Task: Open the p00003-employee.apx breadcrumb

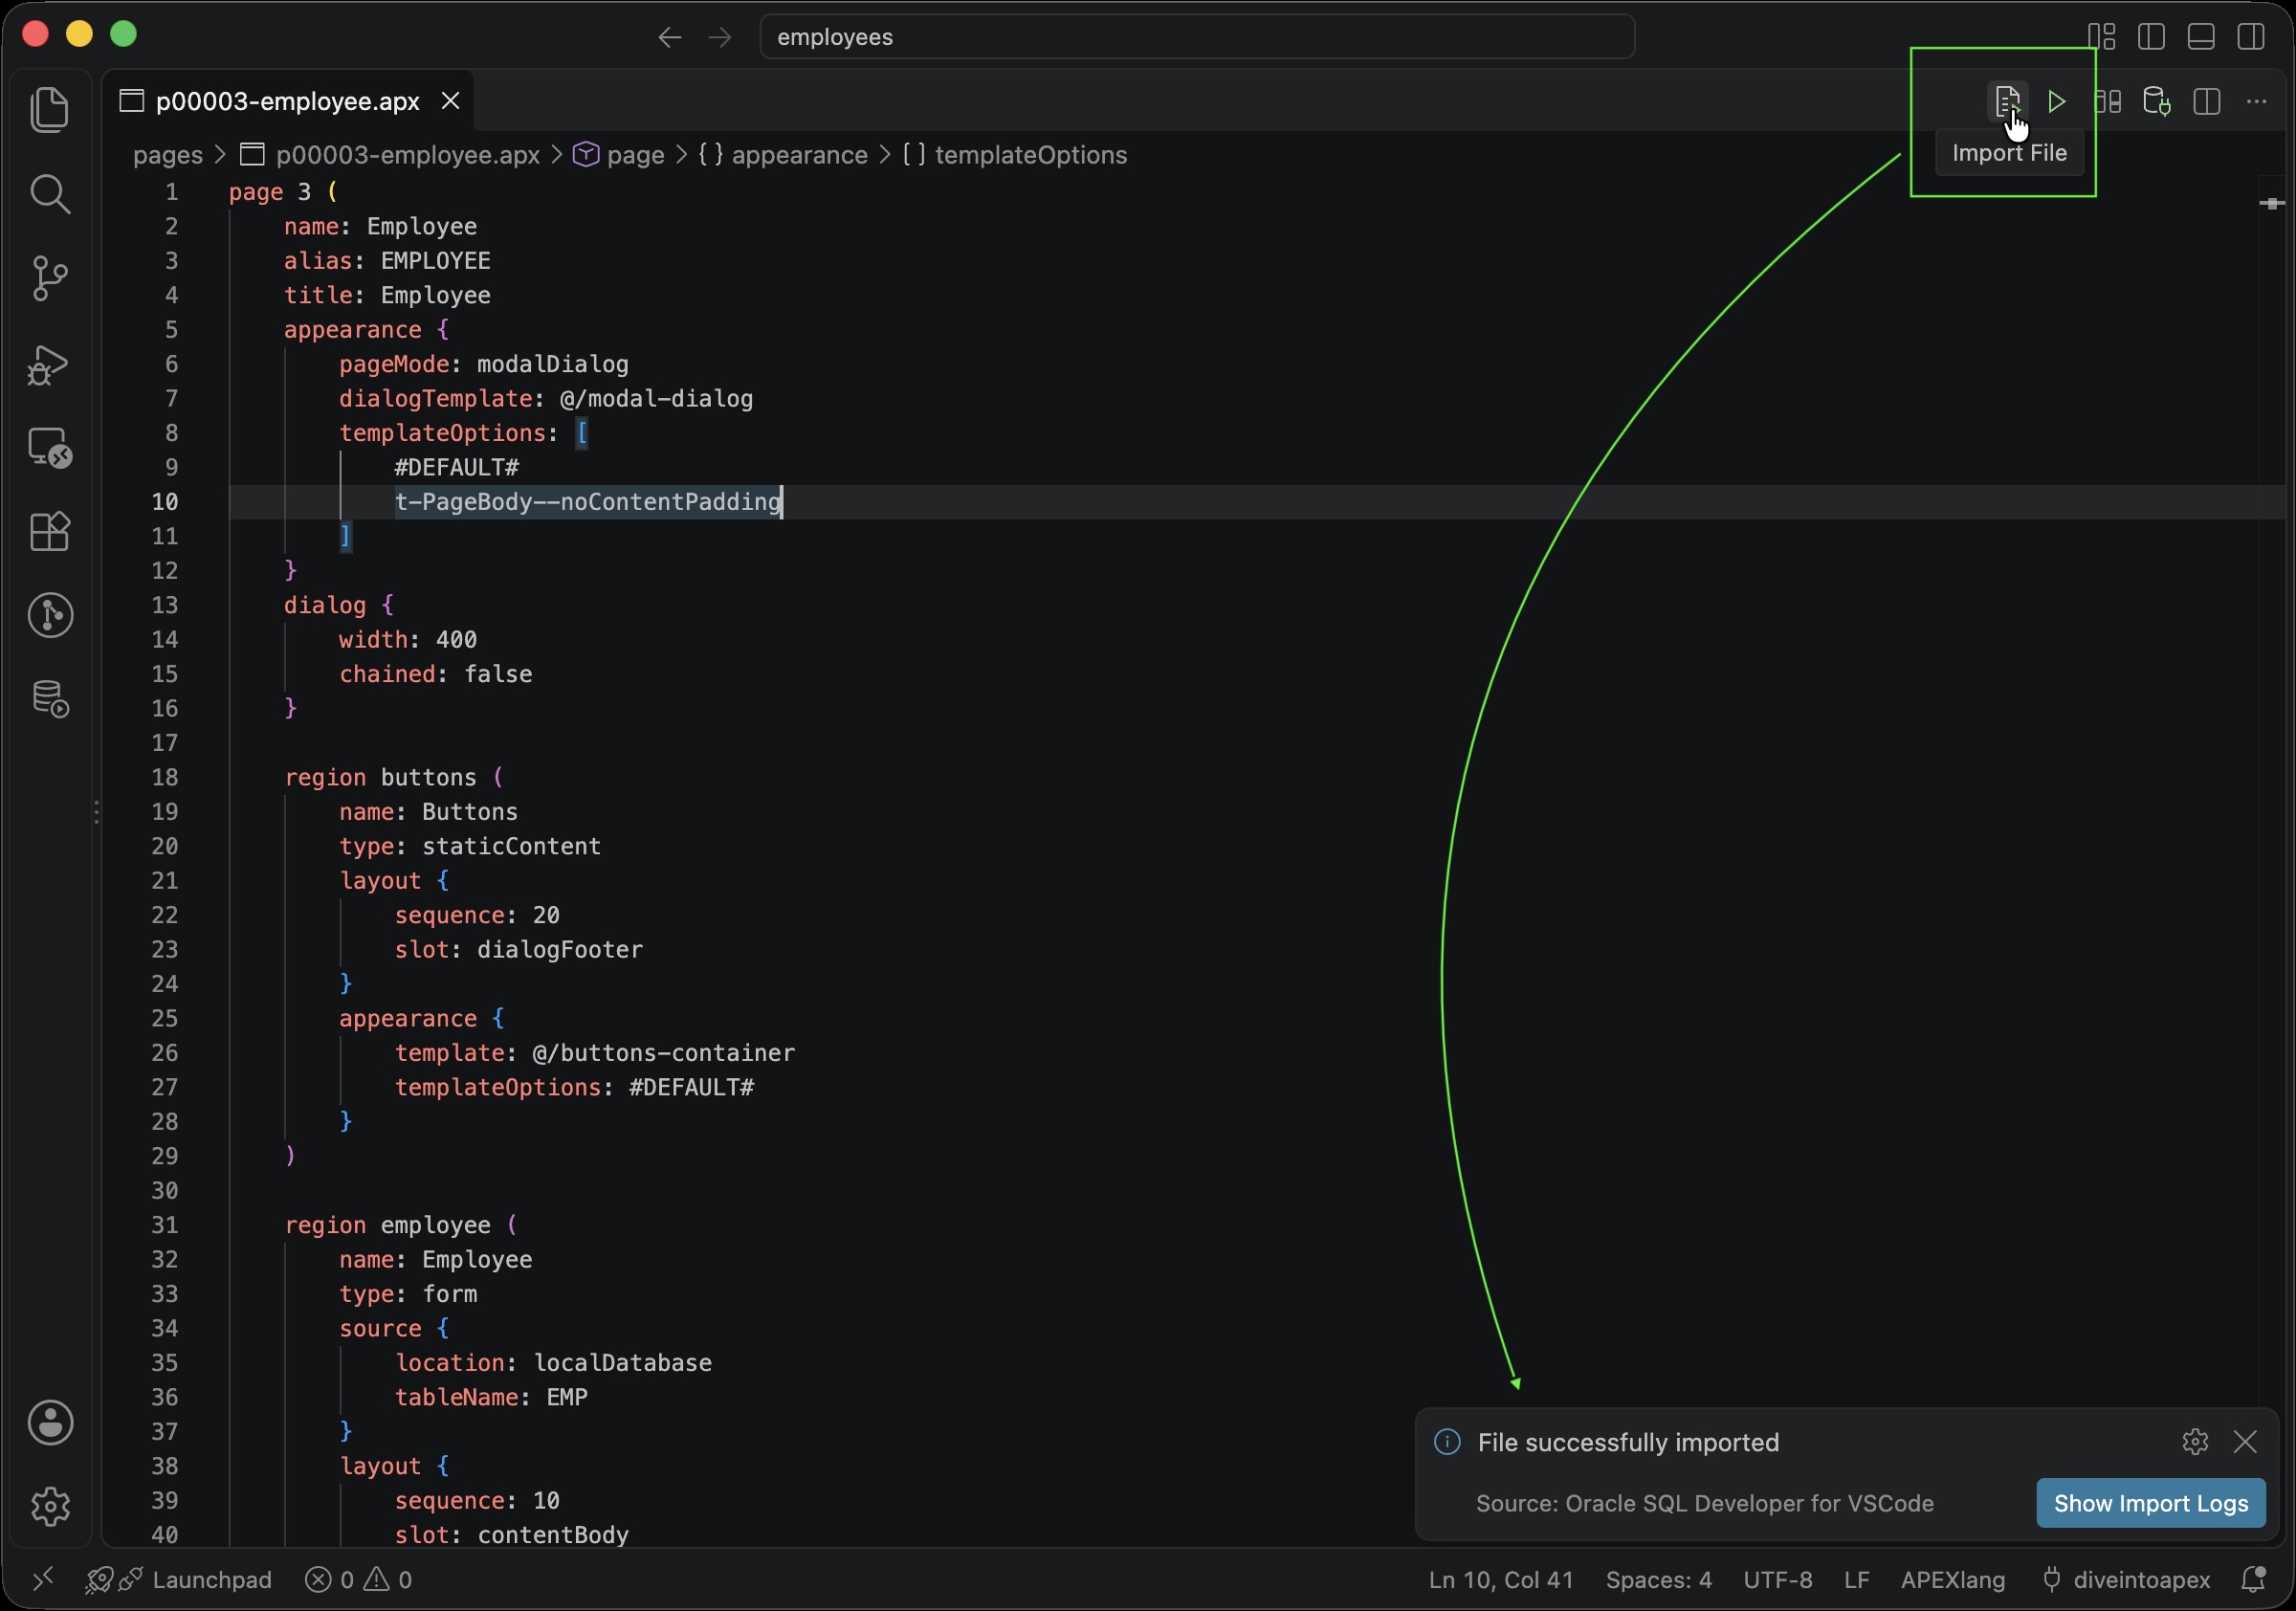Action: [x=390, y=155]
